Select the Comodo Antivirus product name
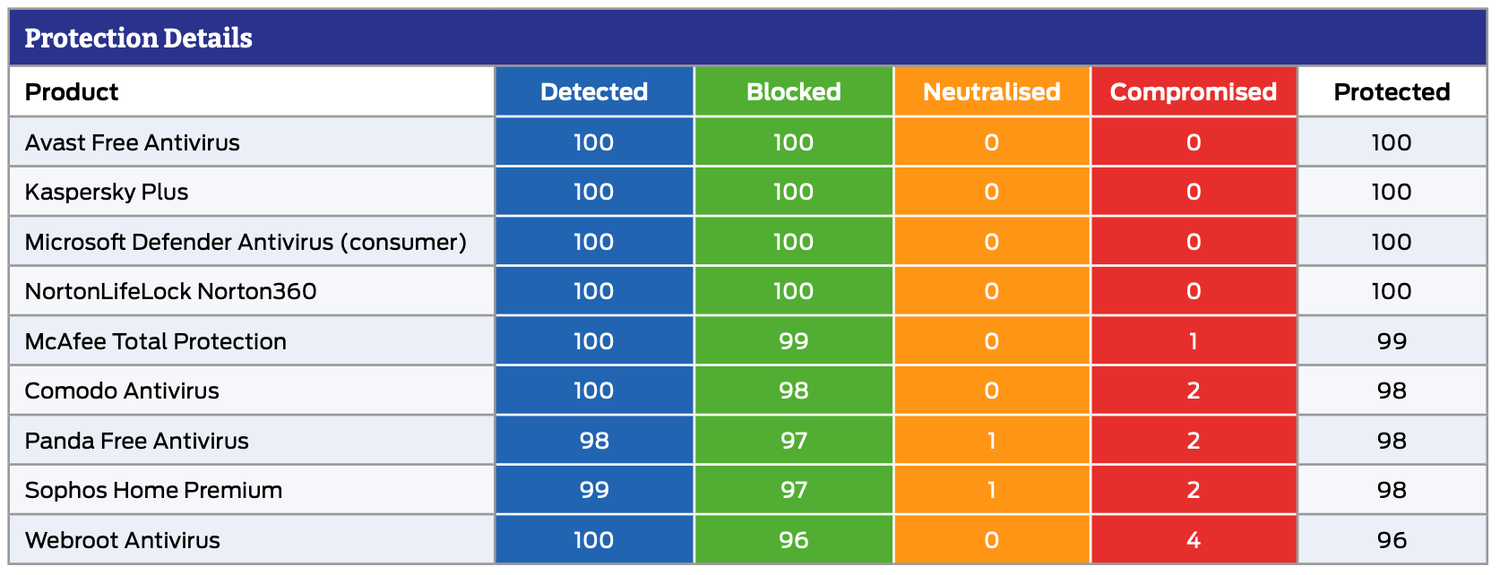Image resolution: width=1500 pixels, height=575 pixels. pyautogui.click(x=122, y=391)
